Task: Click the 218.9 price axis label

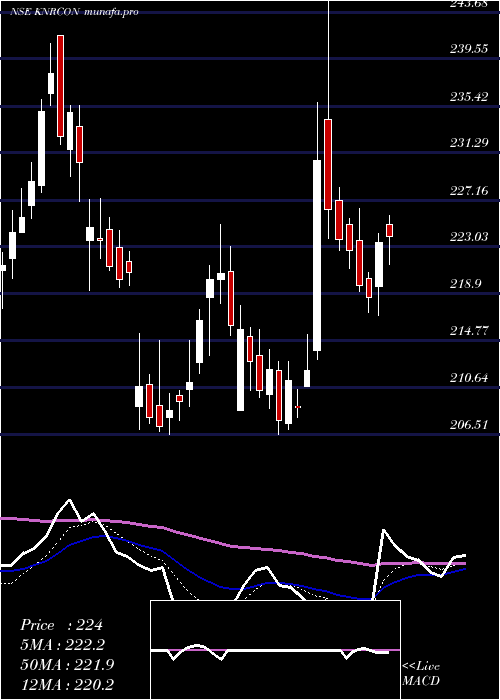Action: tap(465, 283)
